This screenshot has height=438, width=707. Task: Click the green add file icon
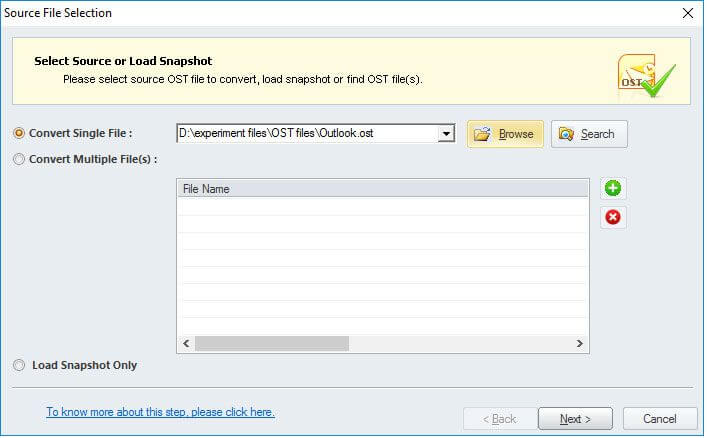click(613, 188)
